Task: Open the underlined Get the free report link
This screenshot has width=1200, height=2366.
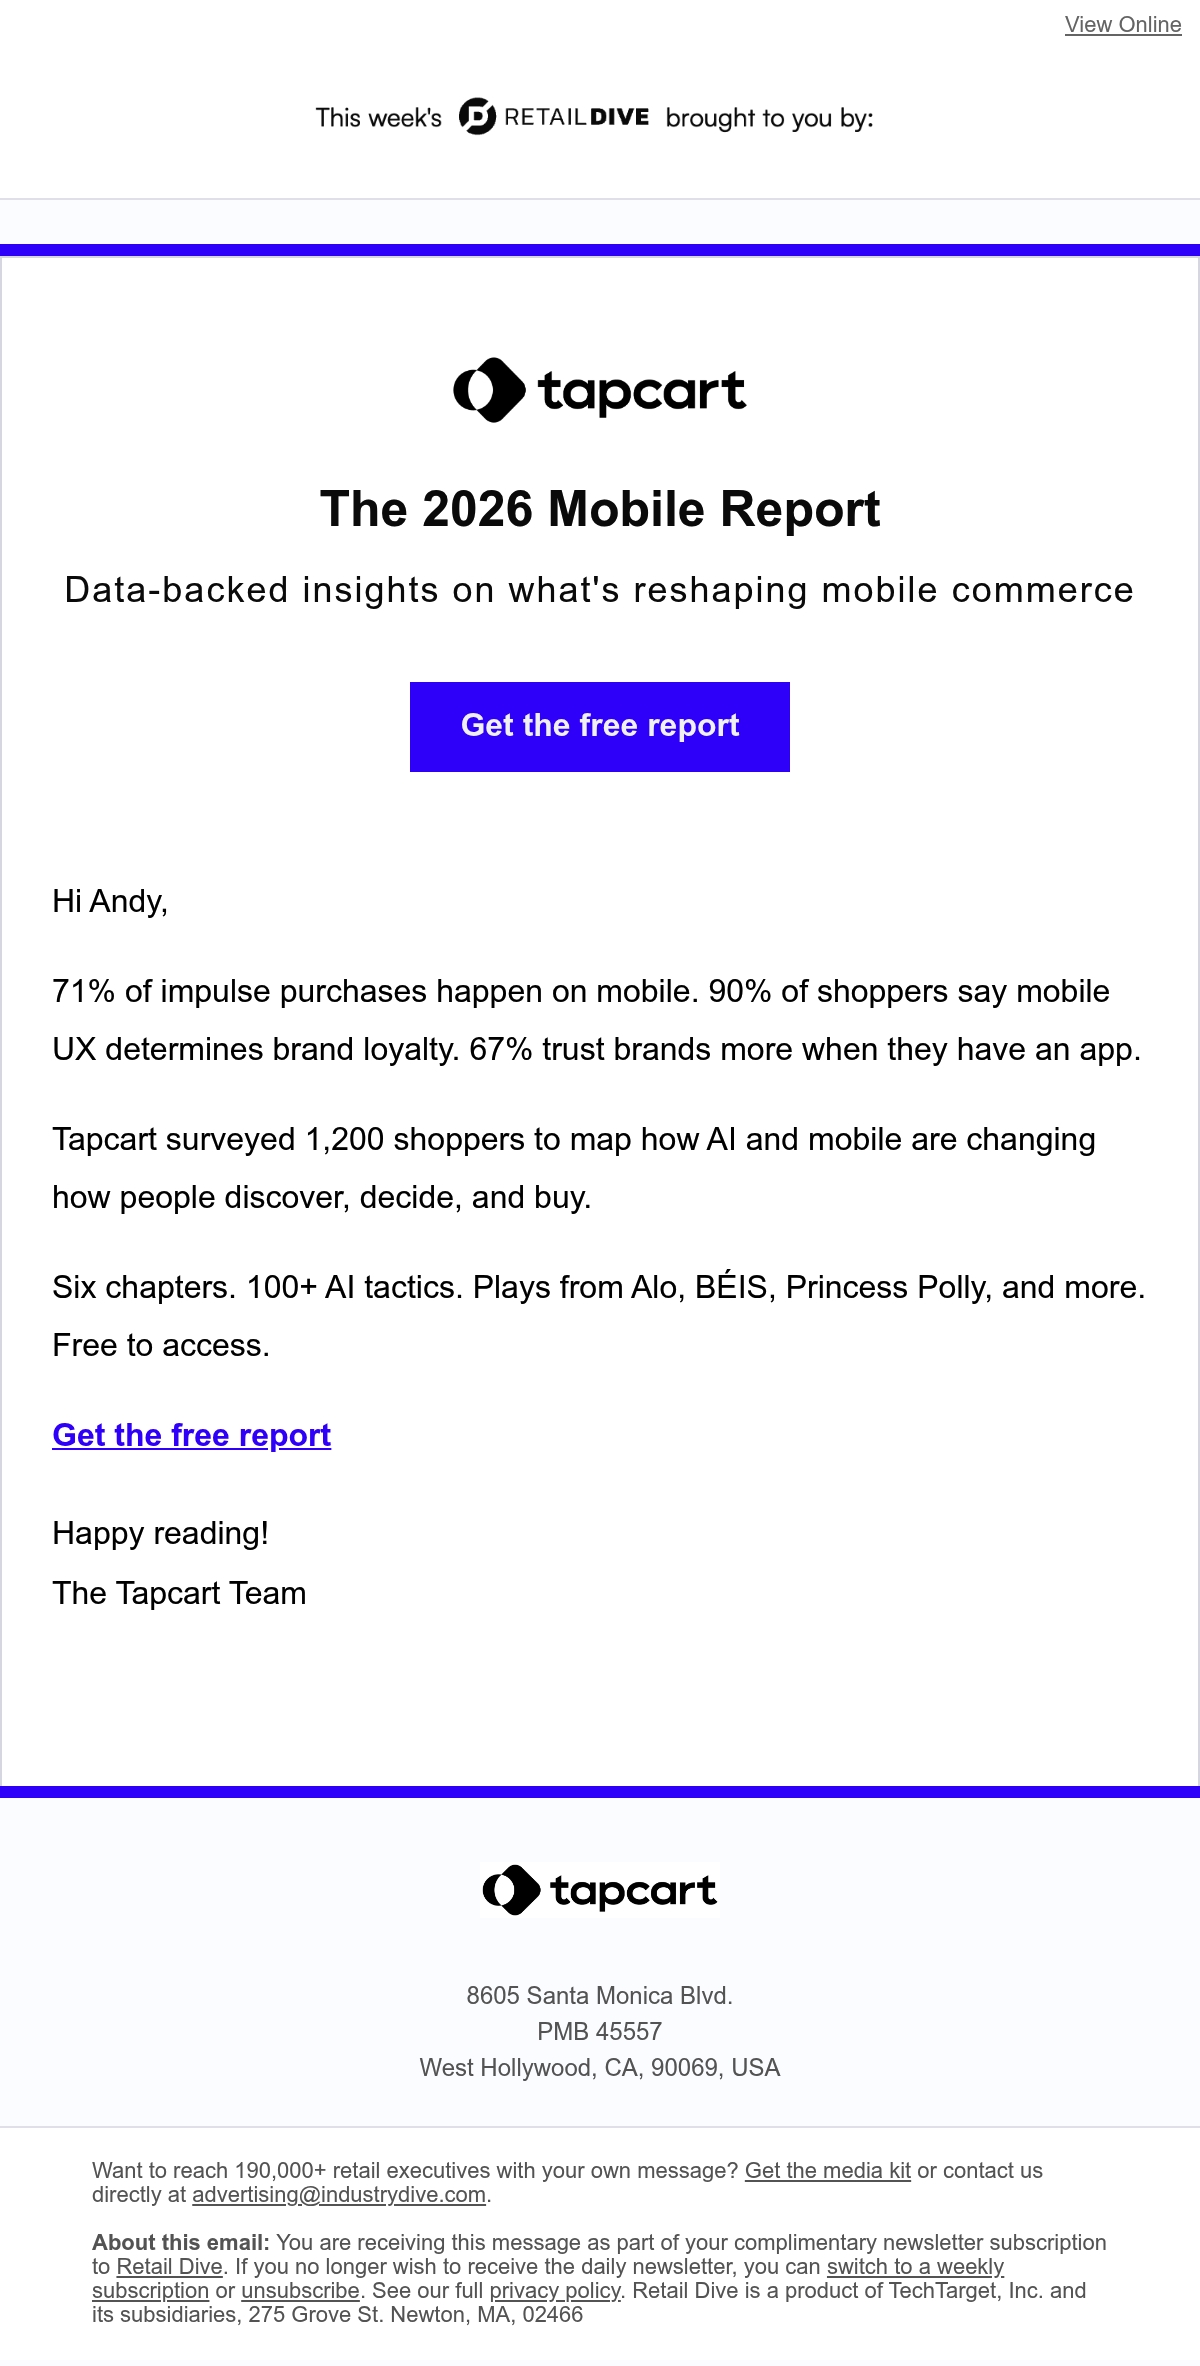Action: 192,1435
